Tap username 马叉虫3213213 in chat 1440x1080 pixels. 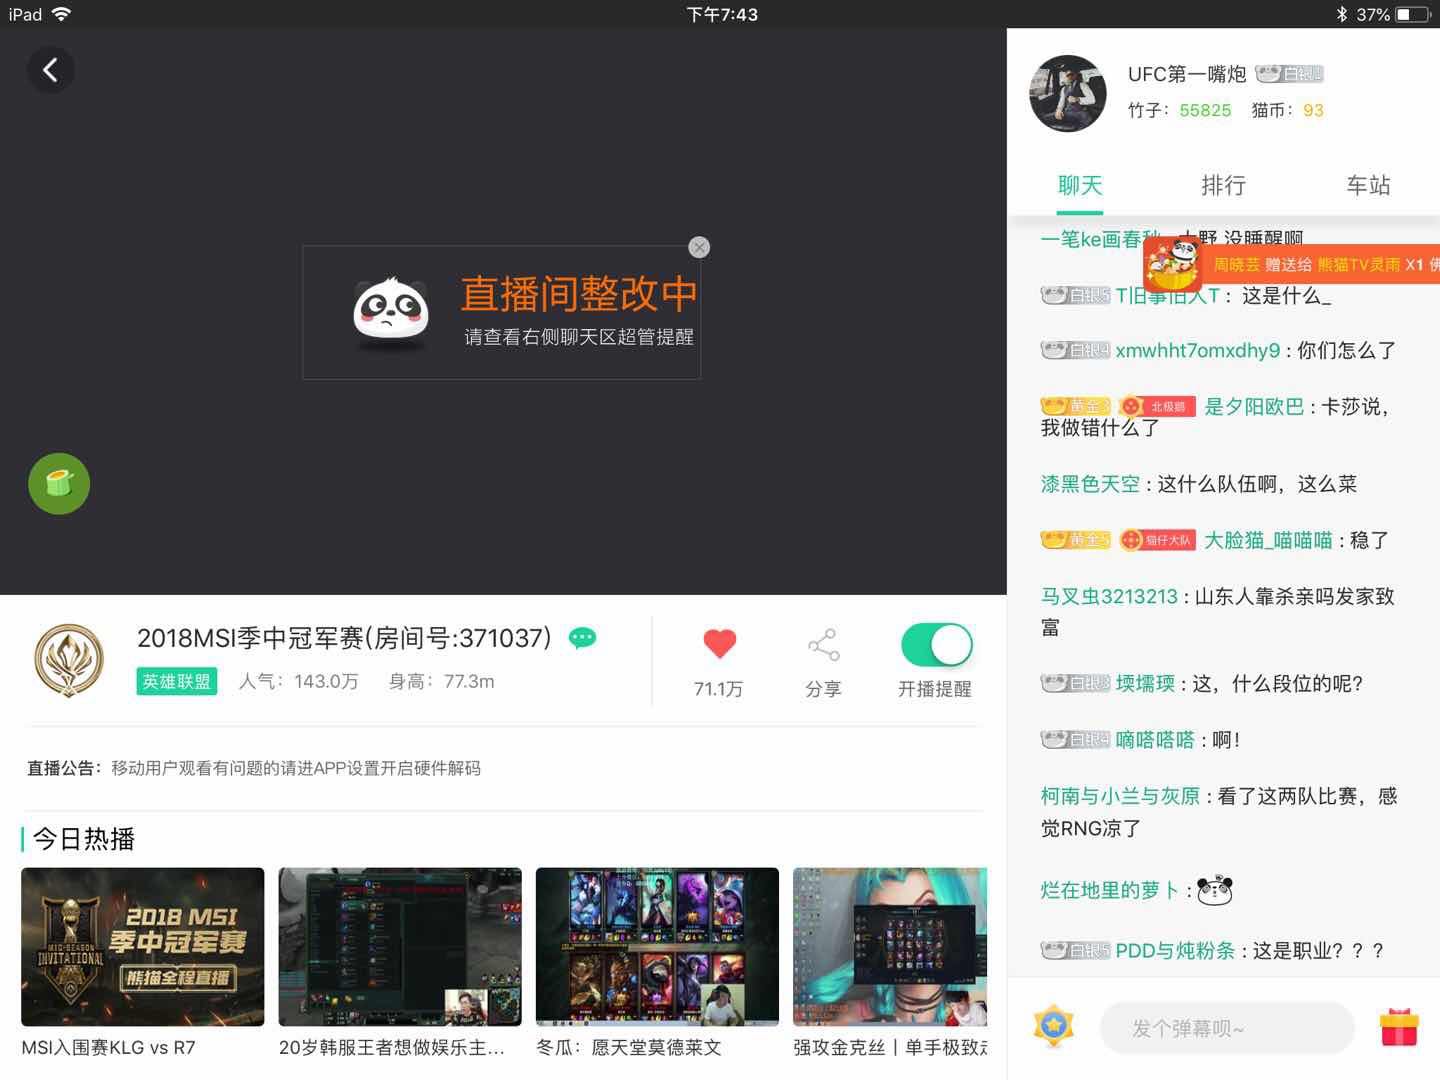pyautogui.click(x=1109, y=596)
